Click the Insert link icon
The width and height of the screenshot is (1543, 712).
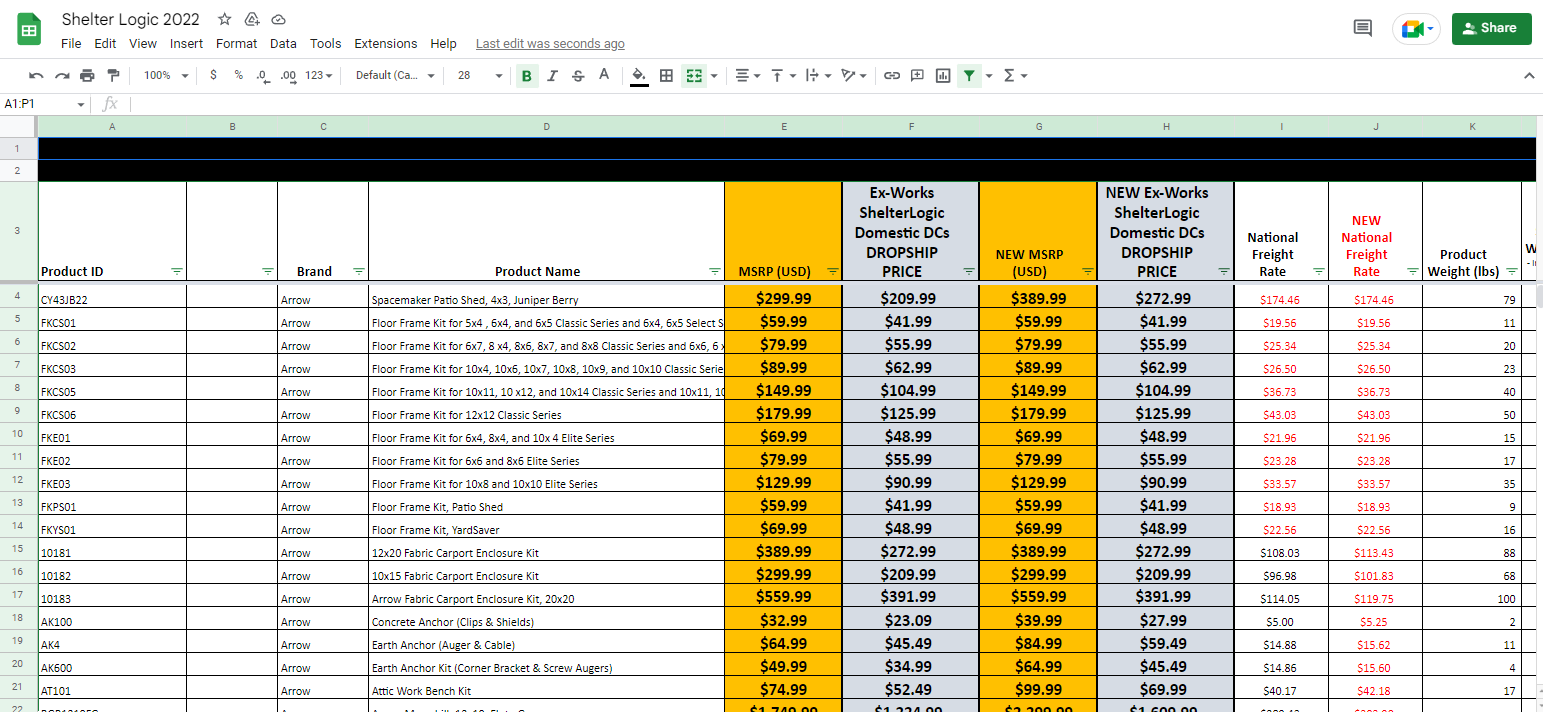point(892,75)
